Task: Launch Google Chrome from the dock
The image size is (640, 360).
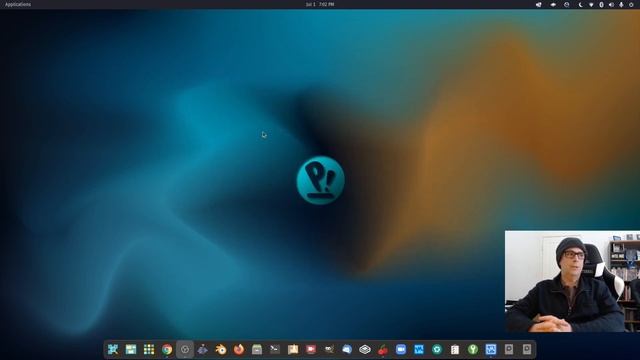Action: click(x=167, y=349)
